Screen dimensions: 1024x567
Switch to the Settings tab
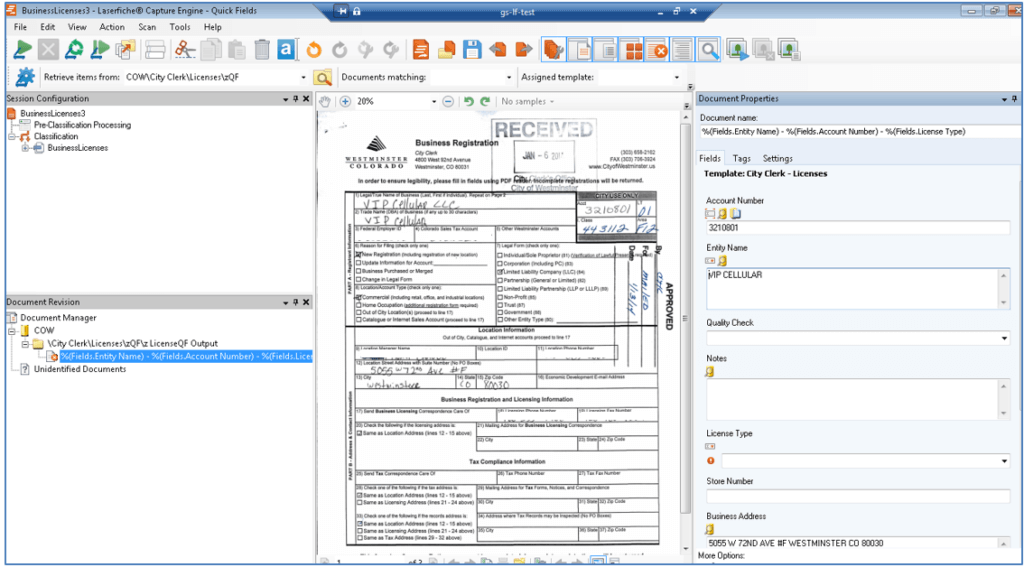pos(777,158)
